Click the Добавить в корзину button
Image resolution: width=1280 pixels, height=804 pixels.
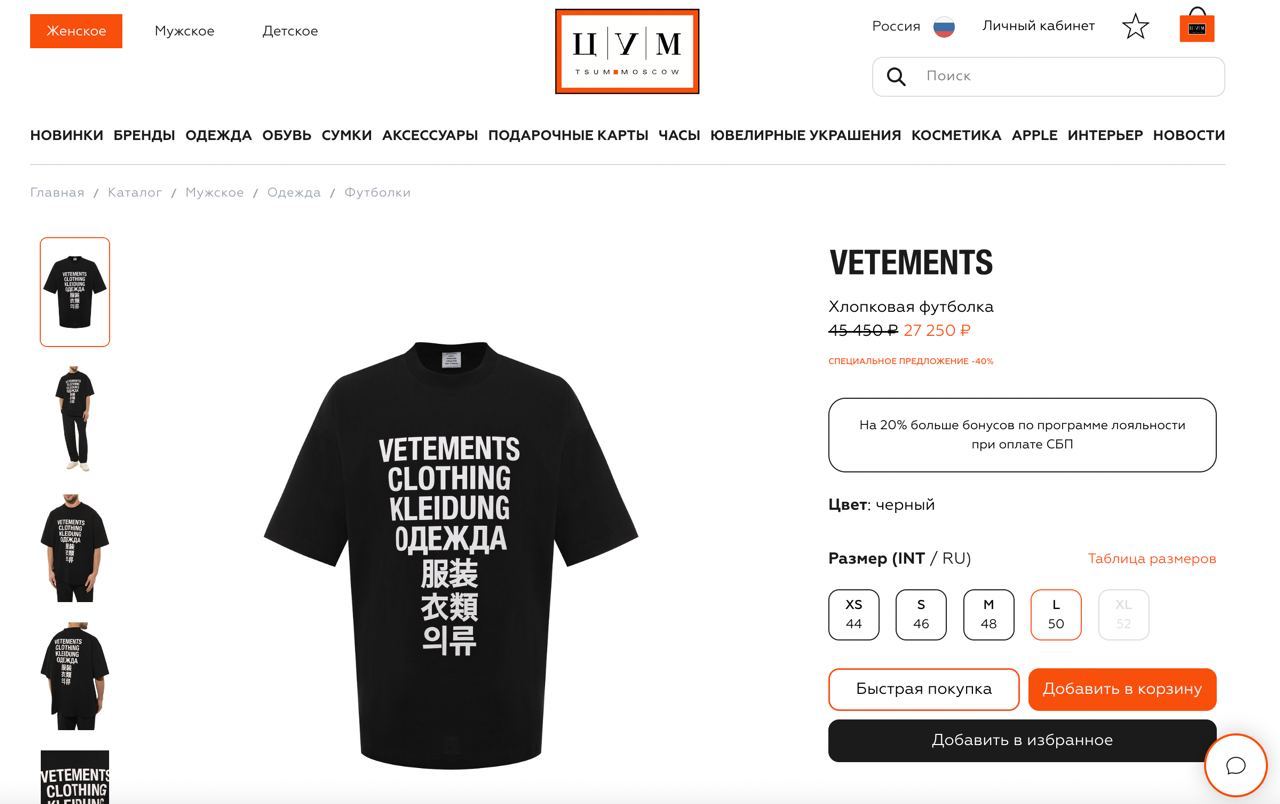(x=1122, y=689)
